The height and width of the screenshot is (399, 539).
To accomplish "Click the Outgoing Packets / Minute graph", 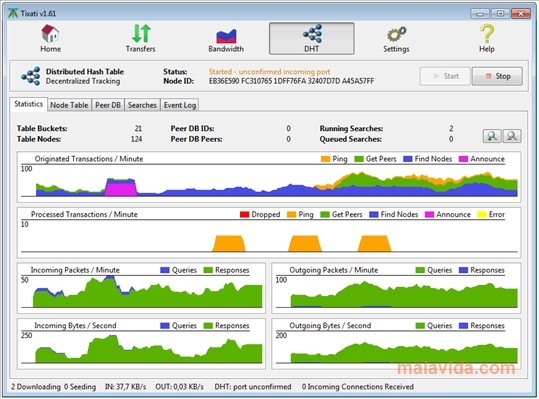I will (x=396, y=288).
